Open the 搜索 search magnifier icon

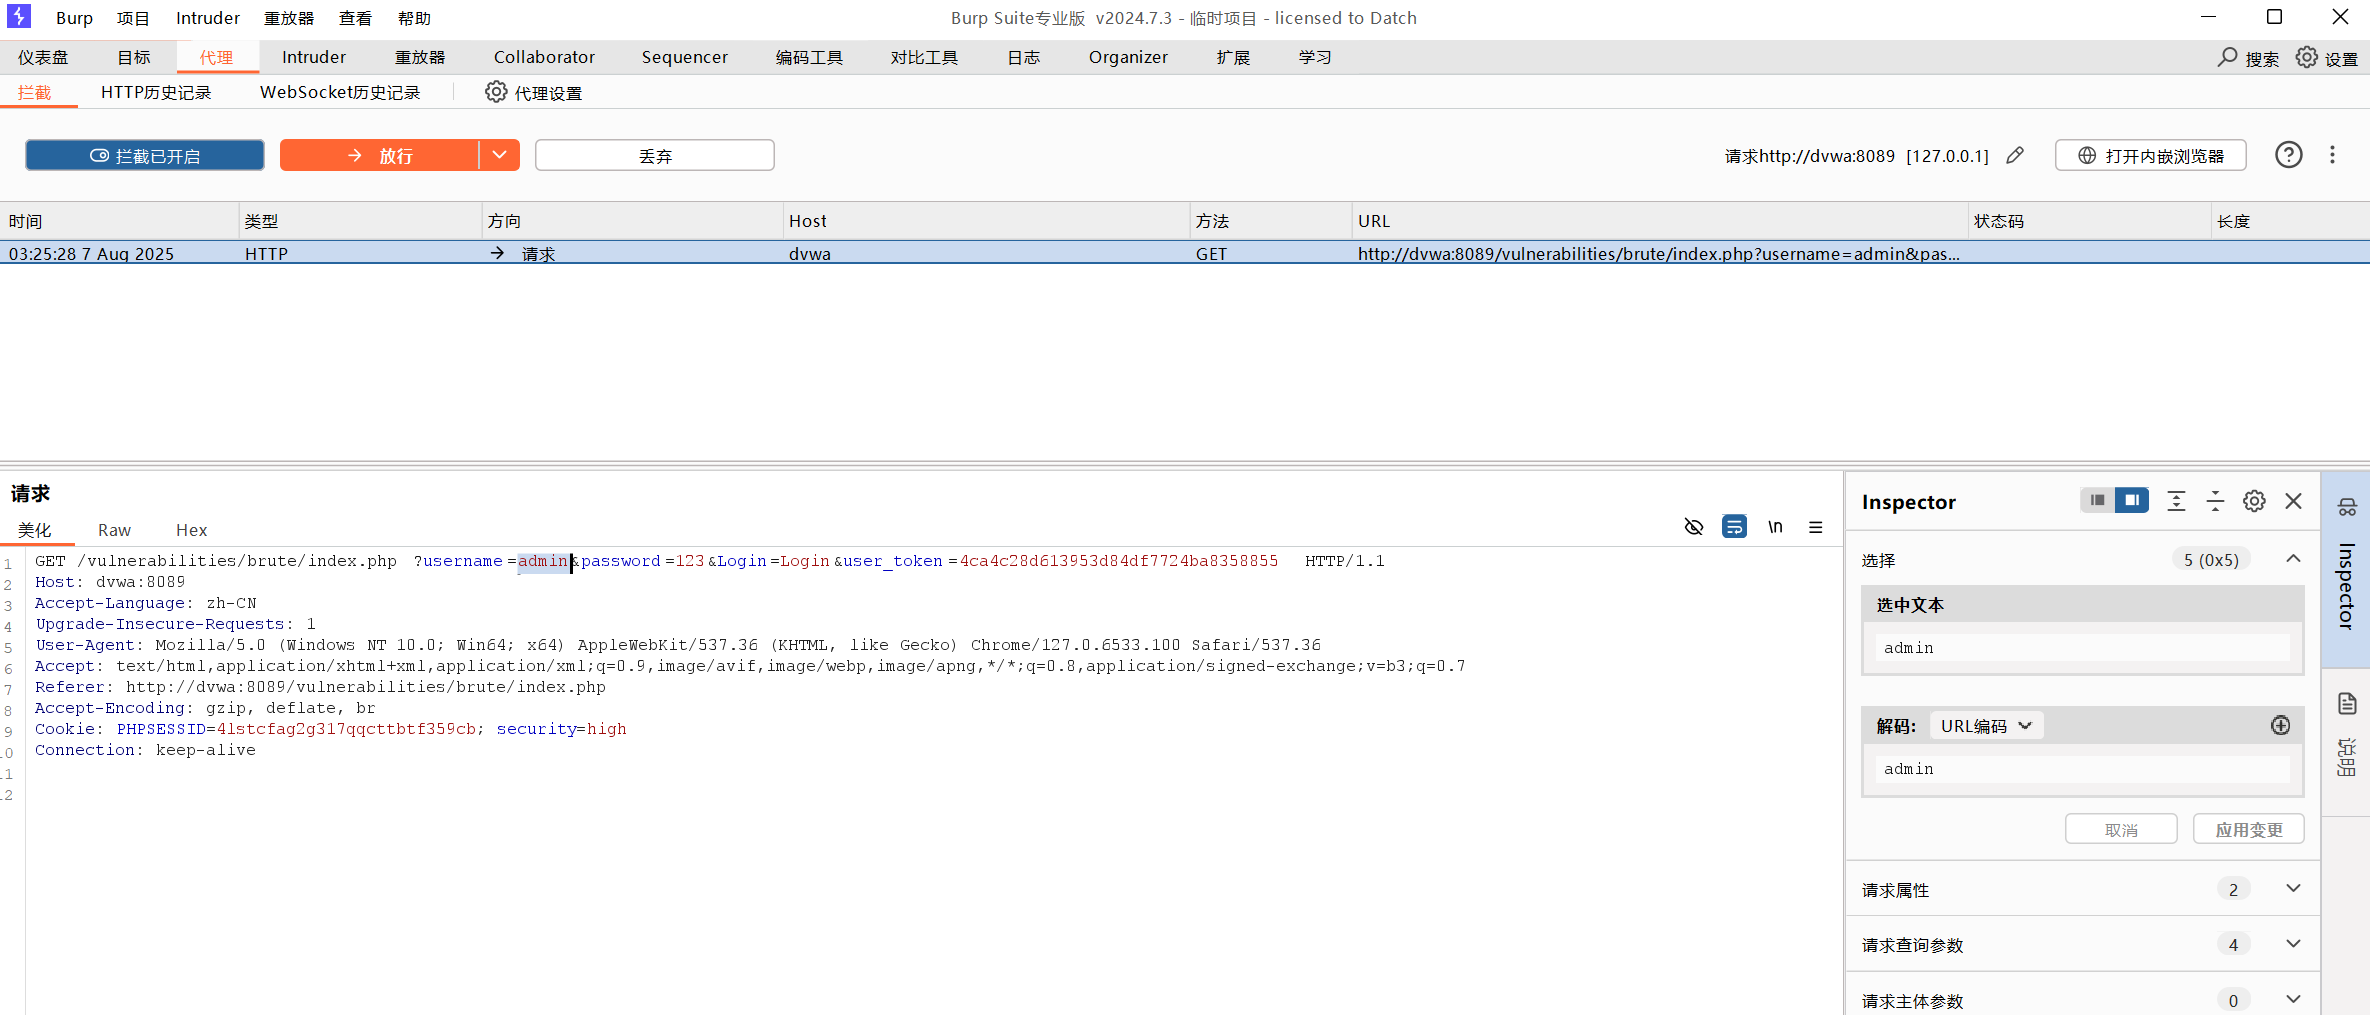tap(2227, 58)
